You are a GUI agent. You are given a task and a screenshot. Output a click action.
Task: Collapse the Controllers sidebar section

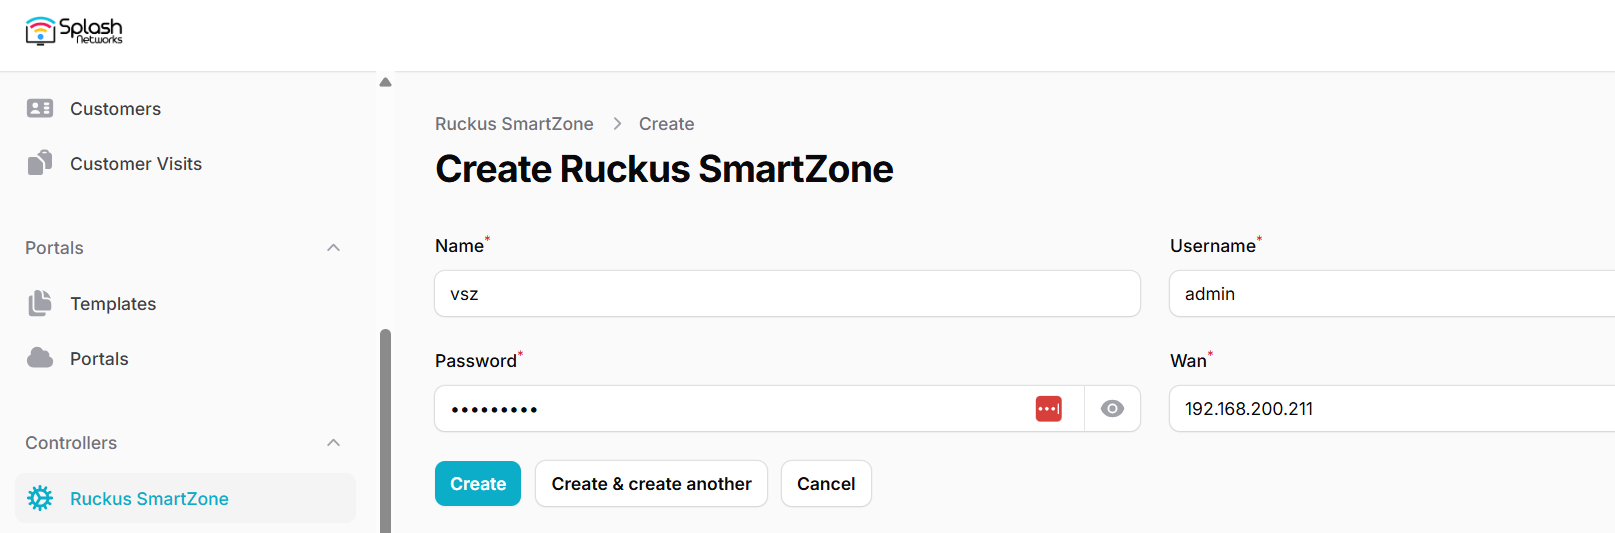[x=334, y=443]
